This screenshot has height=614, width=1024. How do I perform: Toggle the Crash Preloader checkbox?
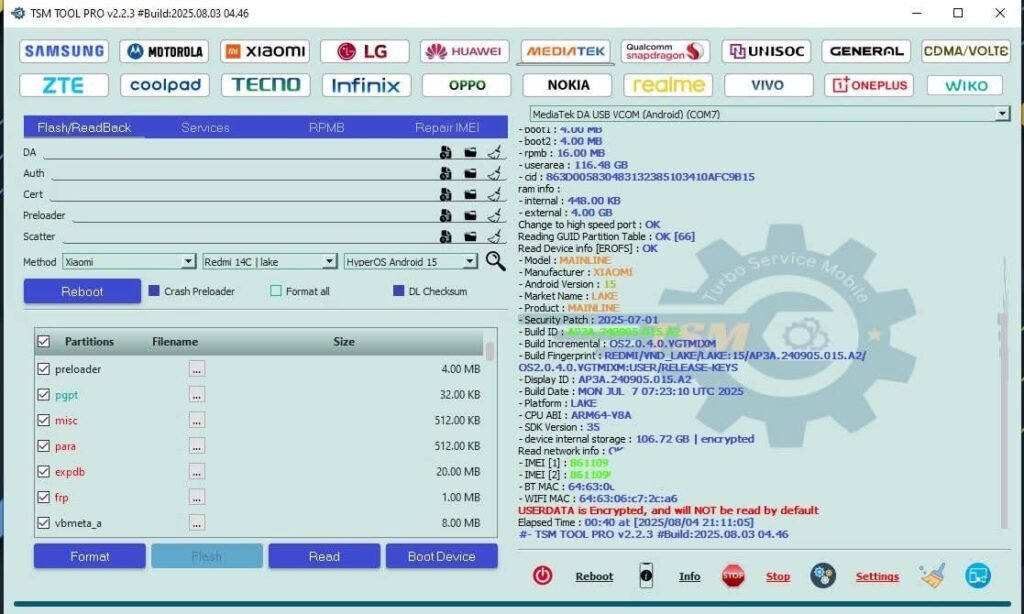(x=154, y=291)
